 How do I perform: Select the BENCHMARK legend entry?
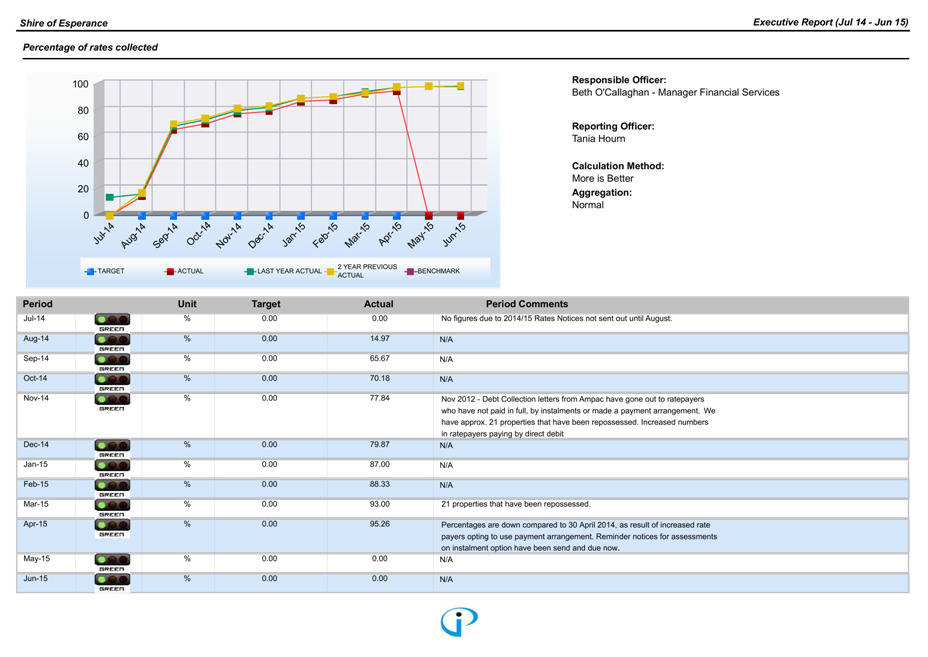[432, 272]
